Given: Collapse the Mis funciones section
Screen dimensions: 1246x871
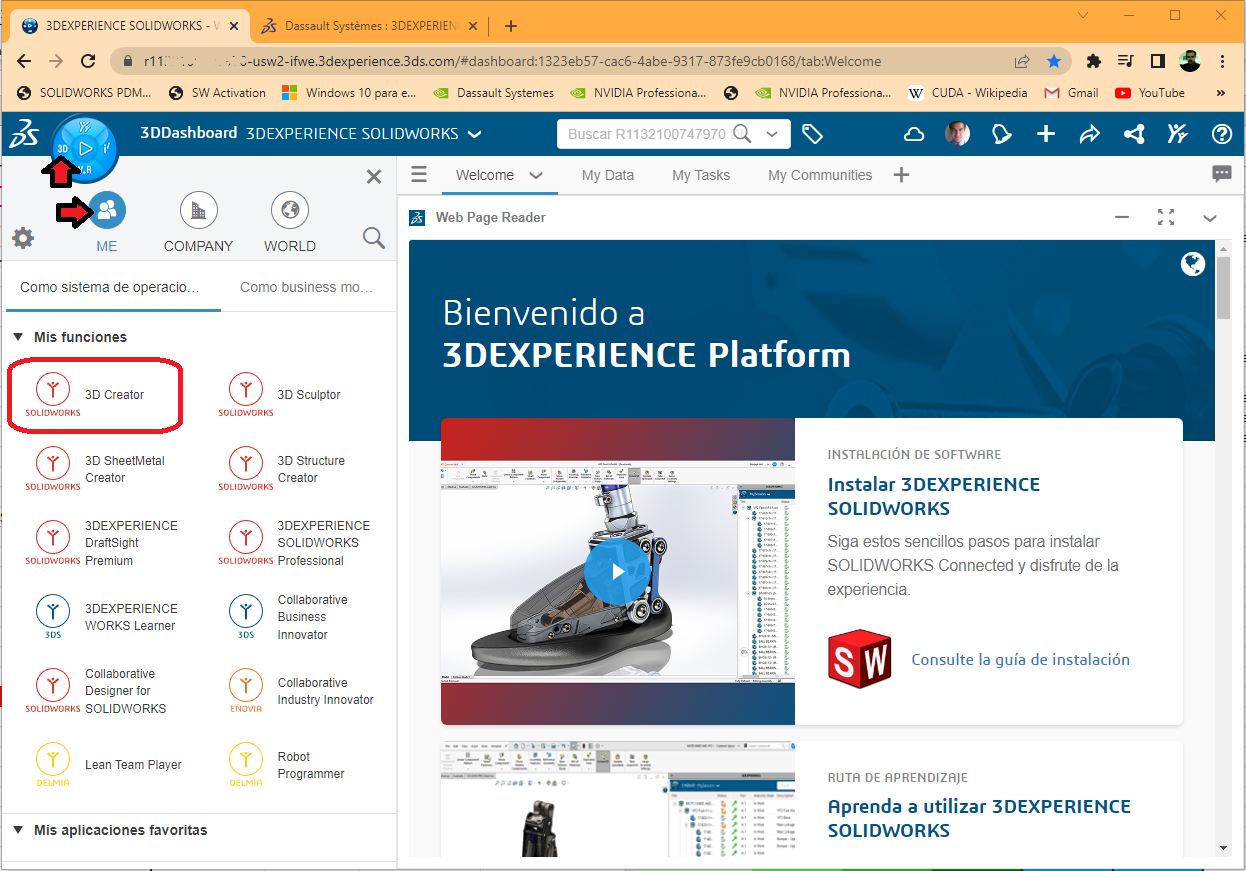Looking at the screenshot, I should coord(18,337).
